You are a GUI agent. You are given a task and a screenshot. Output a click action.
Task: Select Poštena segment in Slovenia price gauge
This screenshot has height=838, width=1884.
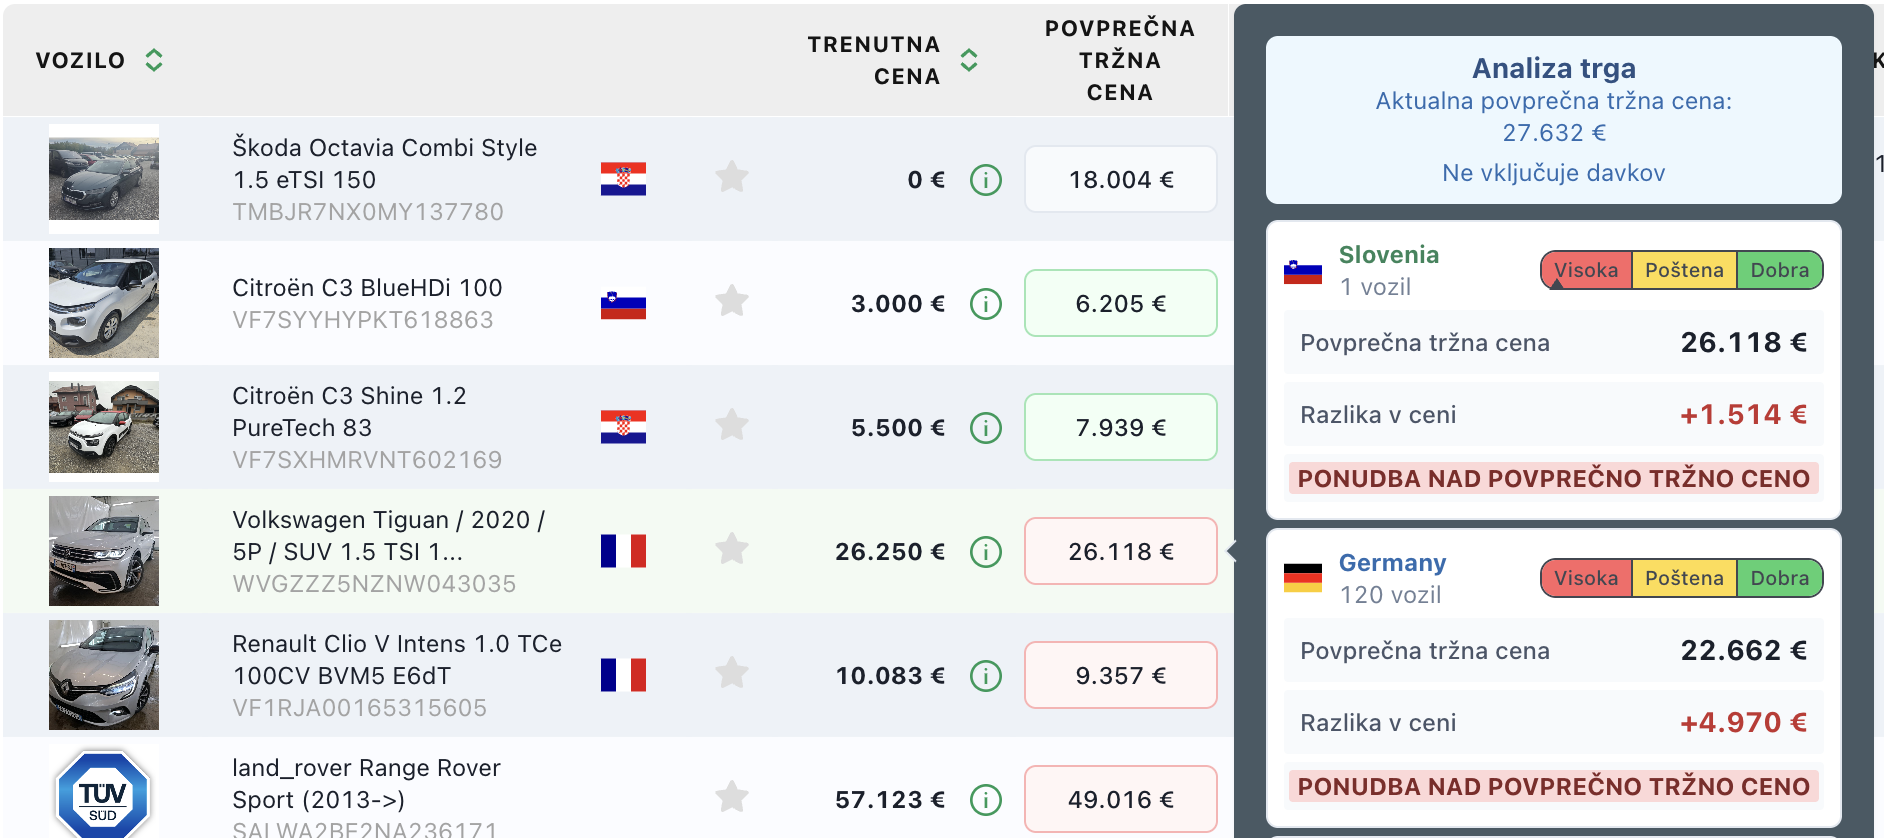coord(1684,270)
